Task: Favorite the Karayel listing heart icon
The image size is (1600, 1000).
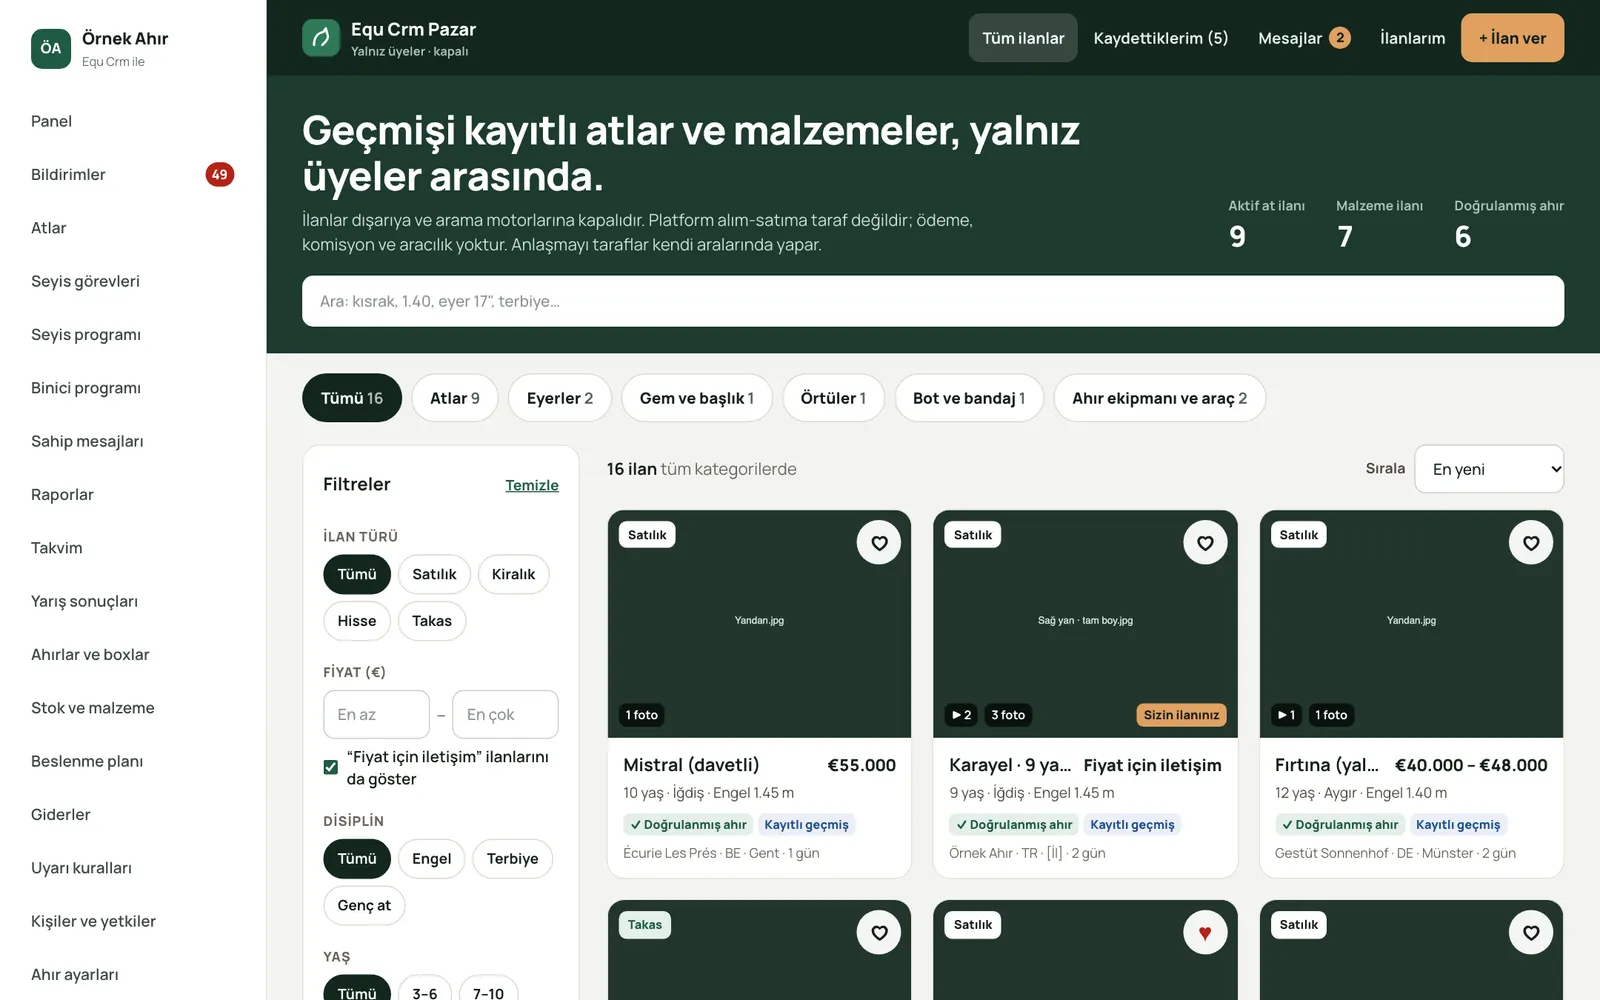Action: (1205, 543)
